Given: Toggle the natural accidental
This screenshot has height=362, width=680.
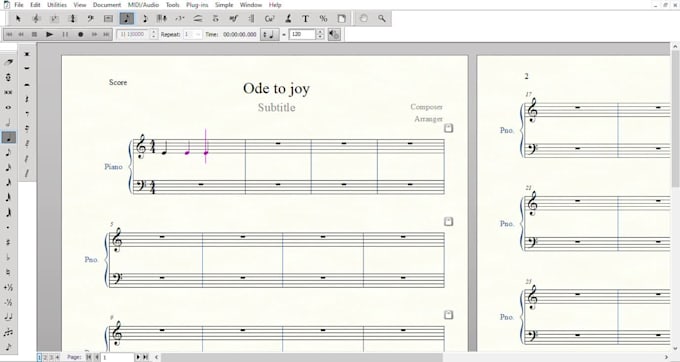Looking at the screenshot, I should click(8, 273).
